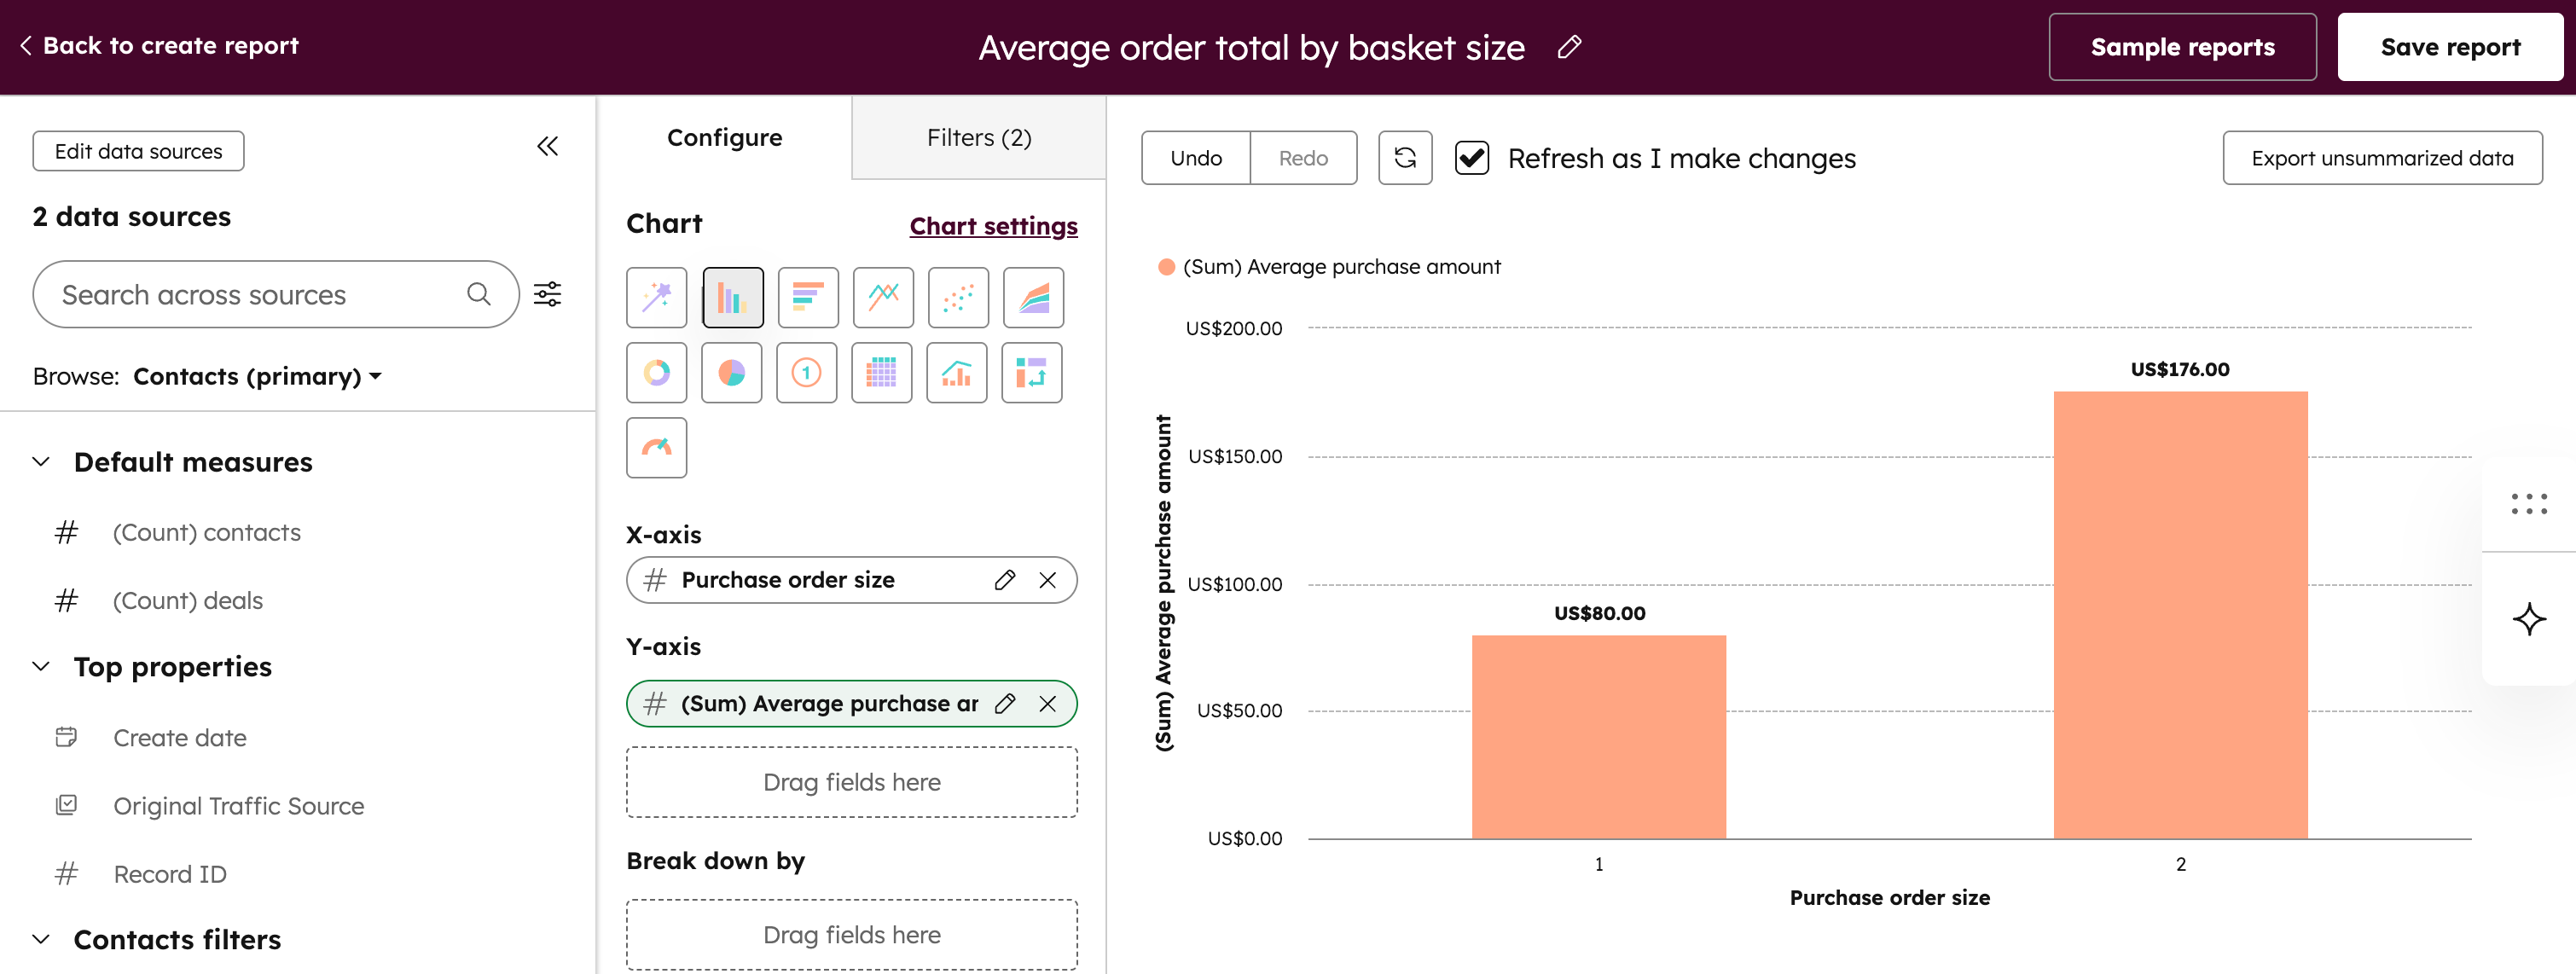2576x974 pixels.
Task: Click the refresh report data icon
Action: 1405,157
